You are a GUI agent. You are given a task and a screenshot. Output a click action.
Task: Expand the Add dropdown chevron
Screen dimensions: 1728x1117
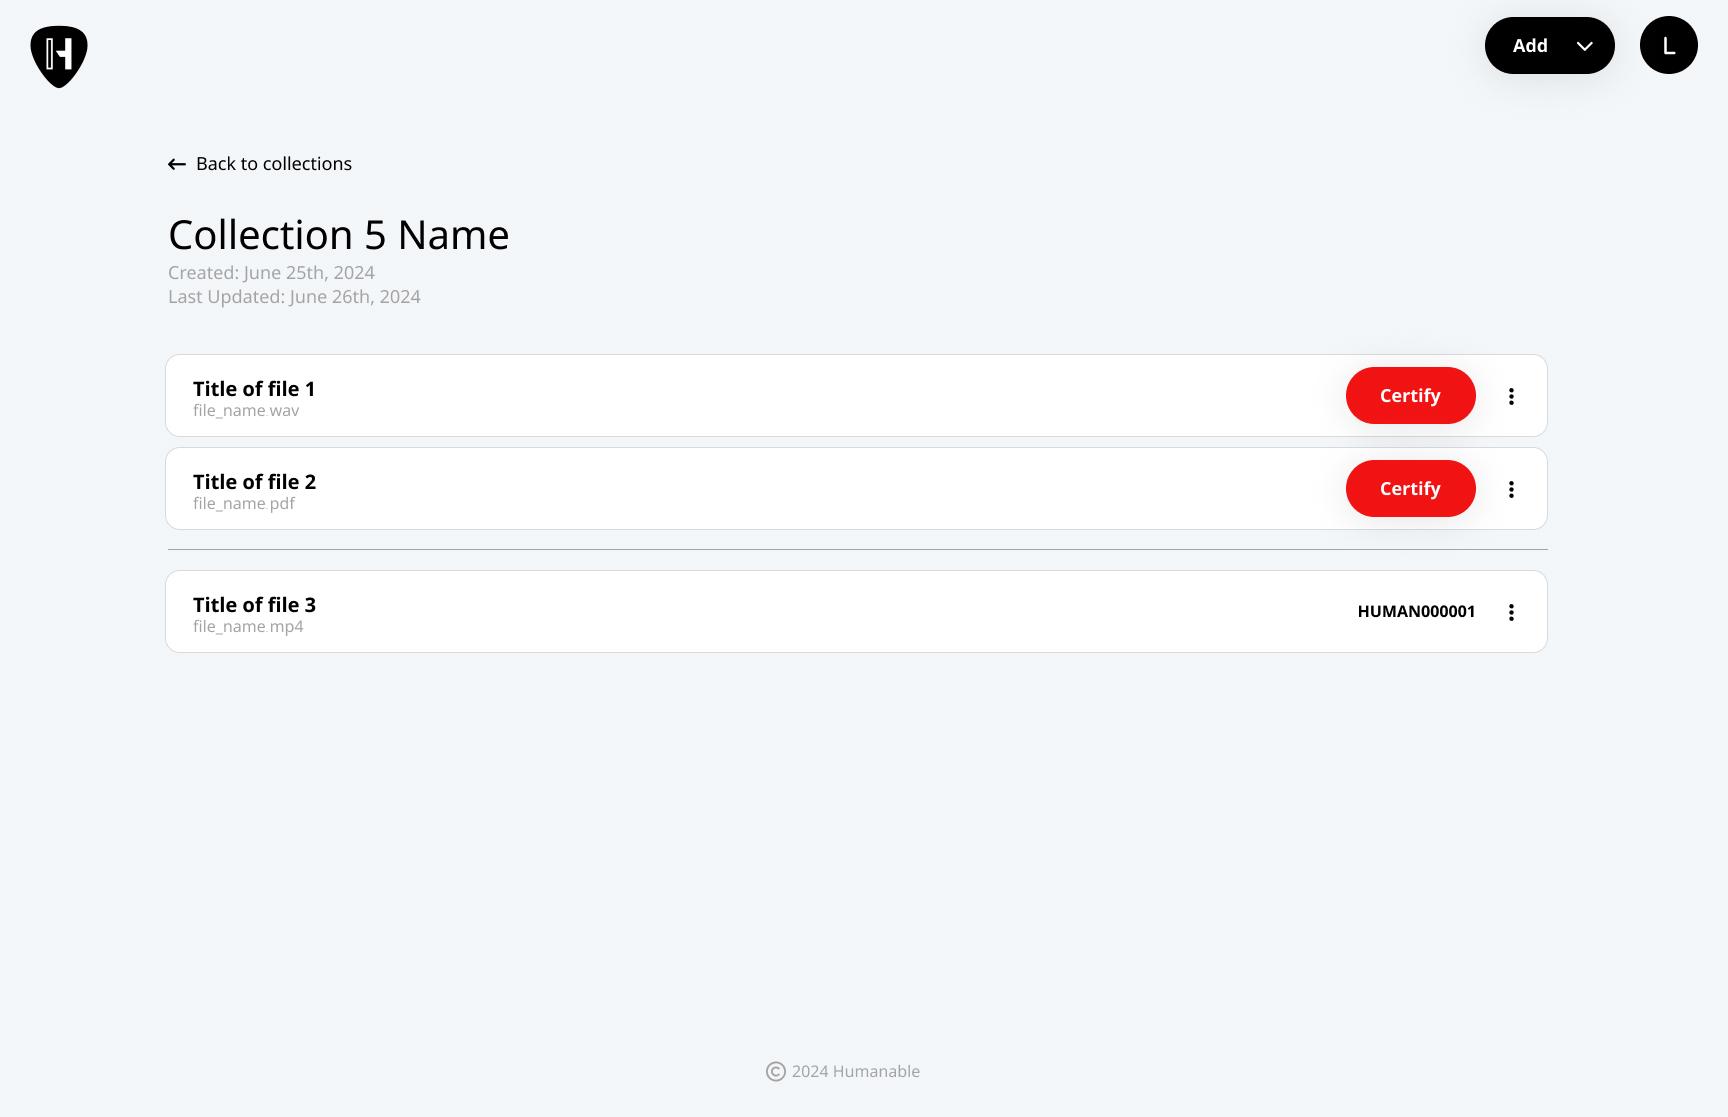(x=1584, y=46)
